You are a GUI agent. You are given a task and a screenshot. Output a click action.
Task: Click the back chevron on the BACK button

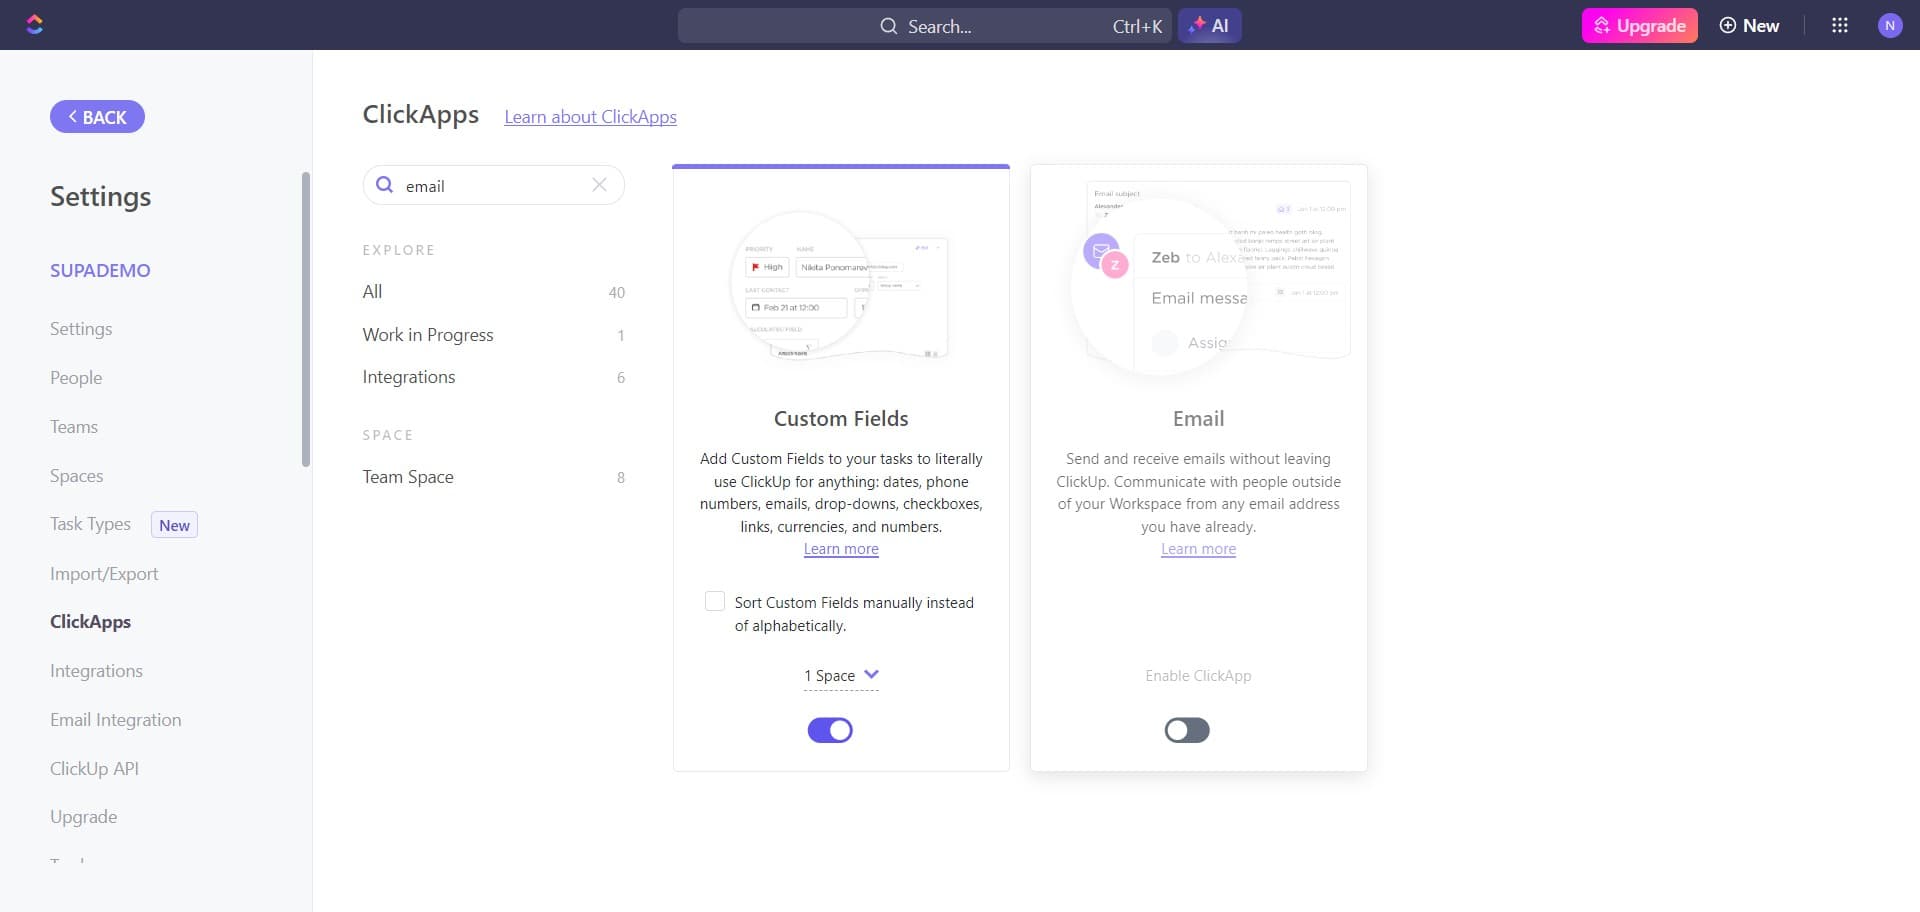pos(72,116)
